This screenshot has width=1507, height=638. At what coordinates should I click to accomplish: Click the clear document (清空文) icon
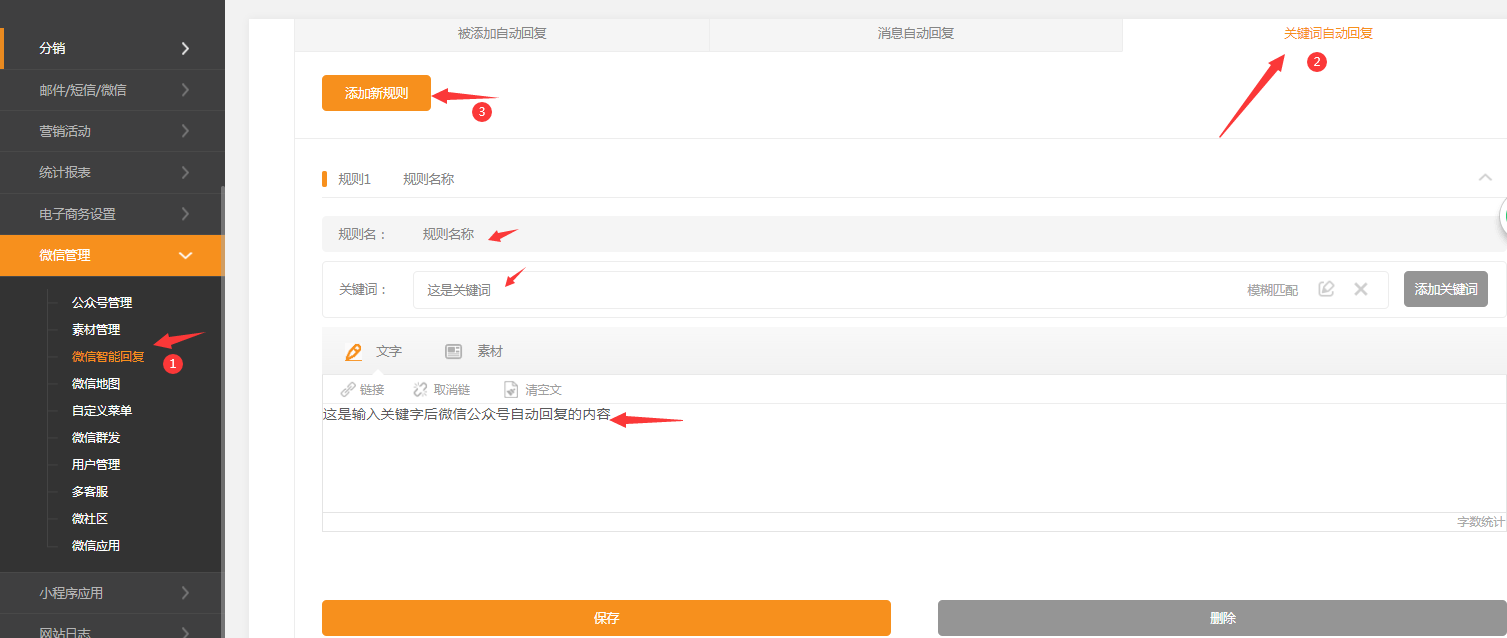pyautogui.click(x=511, y=389)
